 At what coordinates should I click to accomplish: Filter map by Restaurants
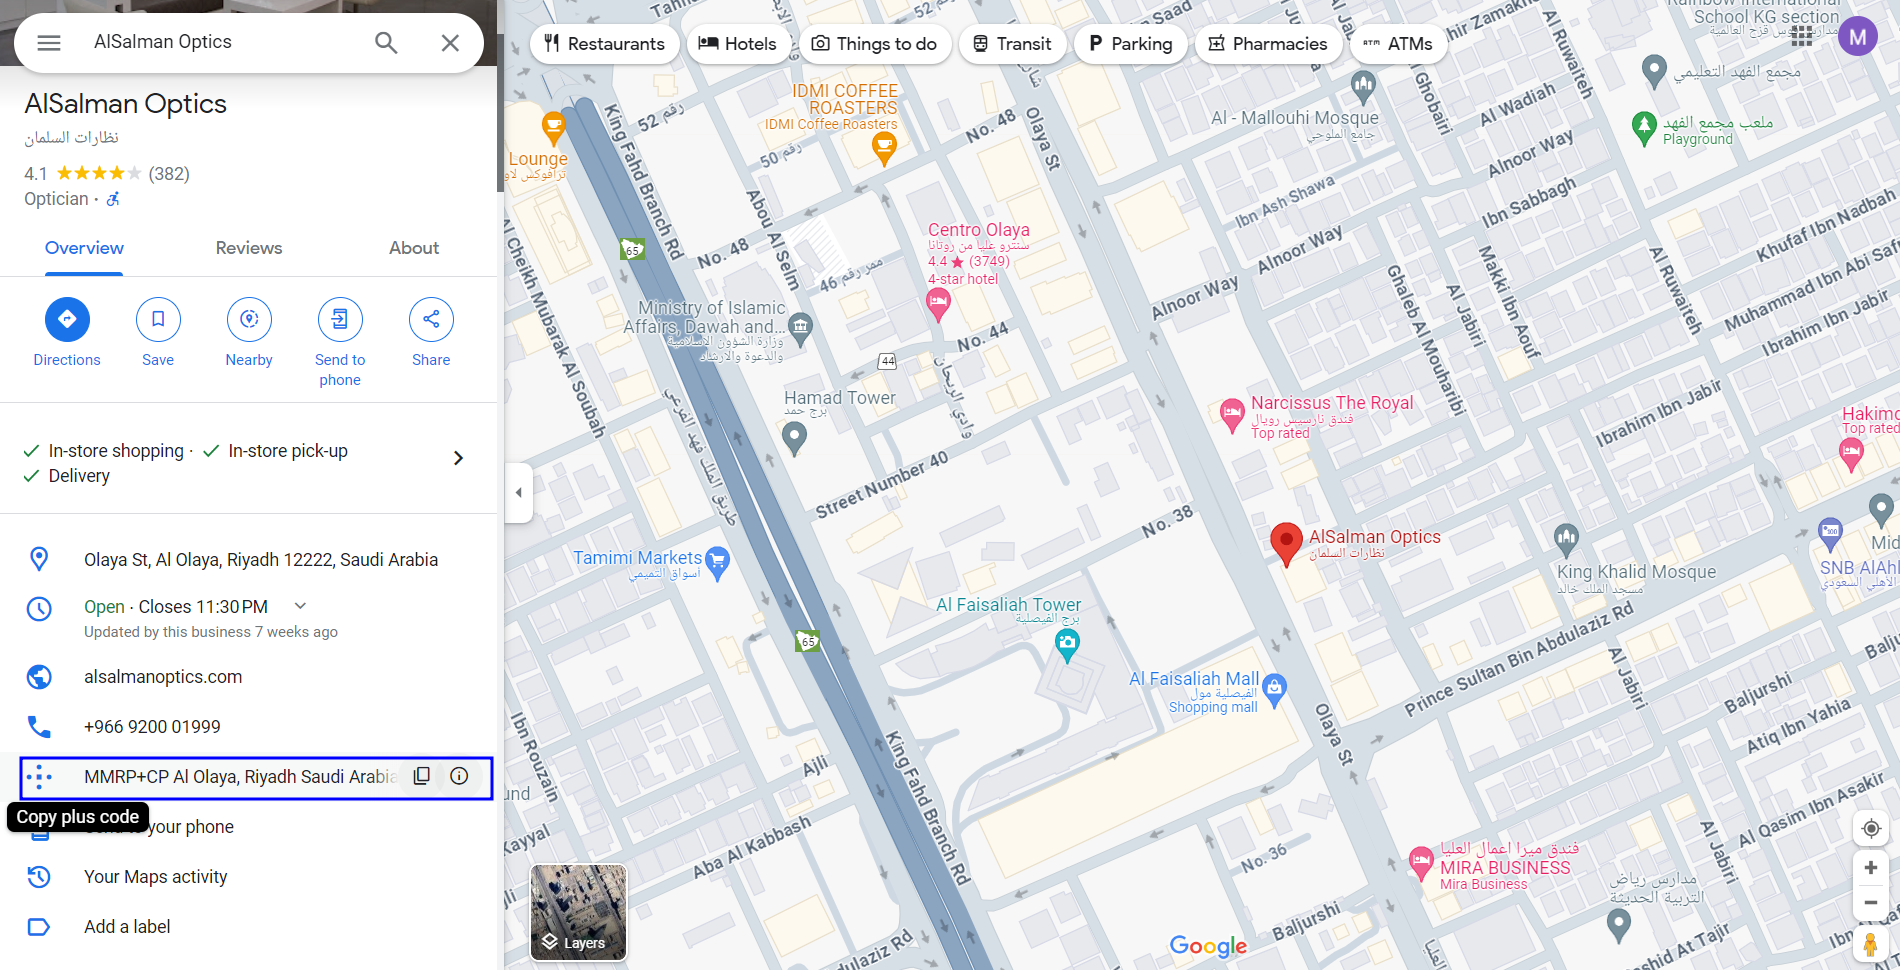[604, 44]
